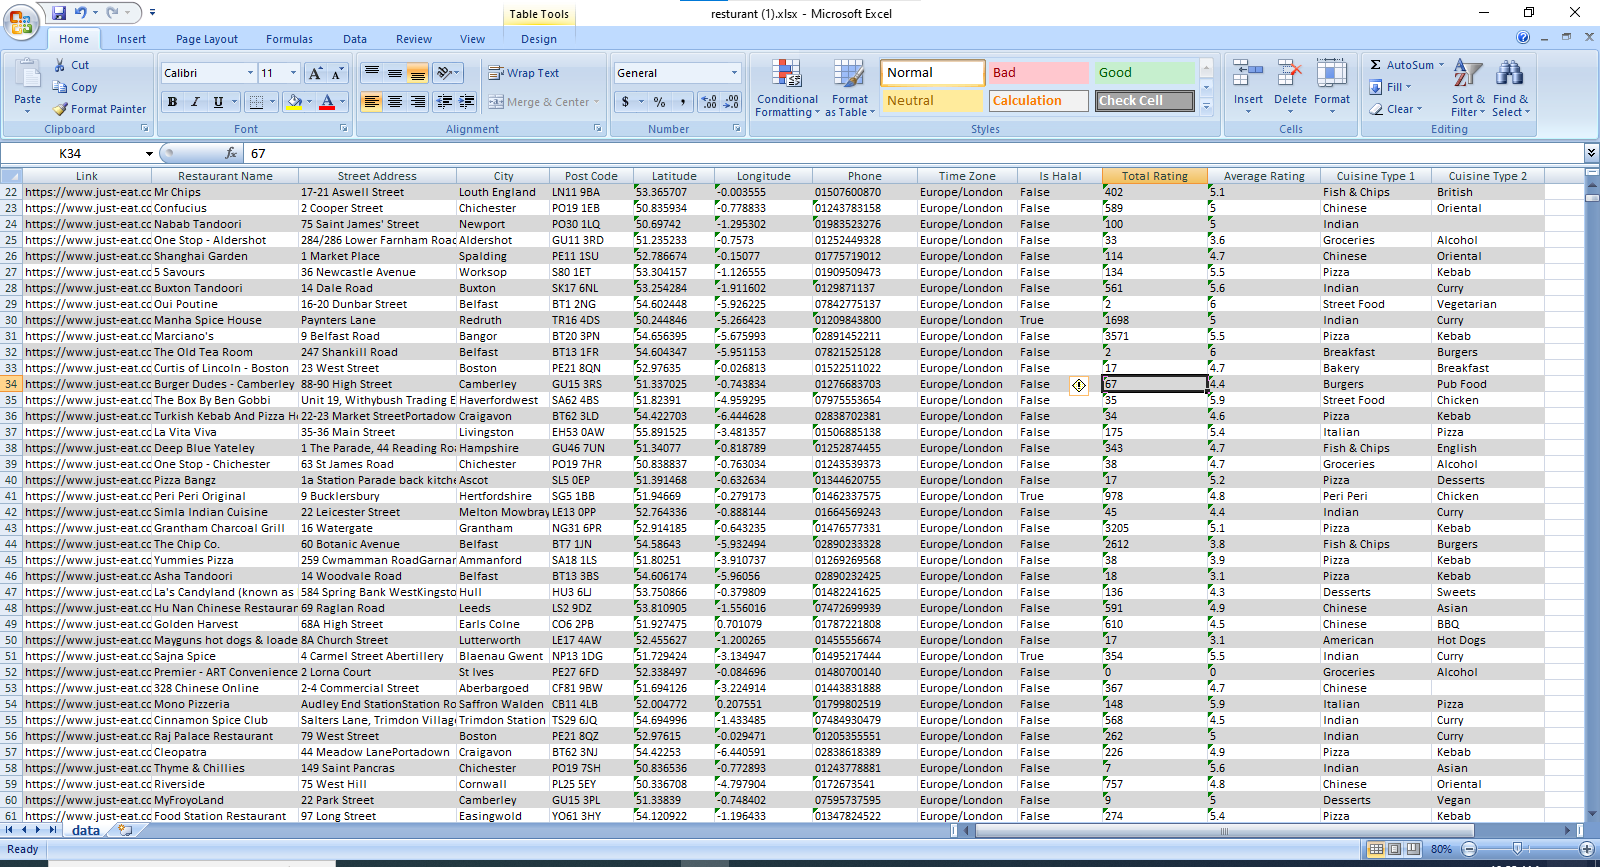Click Conditional Formatting button
Image resolution: width=1600 pixels, height=867 pixels.
pos(787,88)
